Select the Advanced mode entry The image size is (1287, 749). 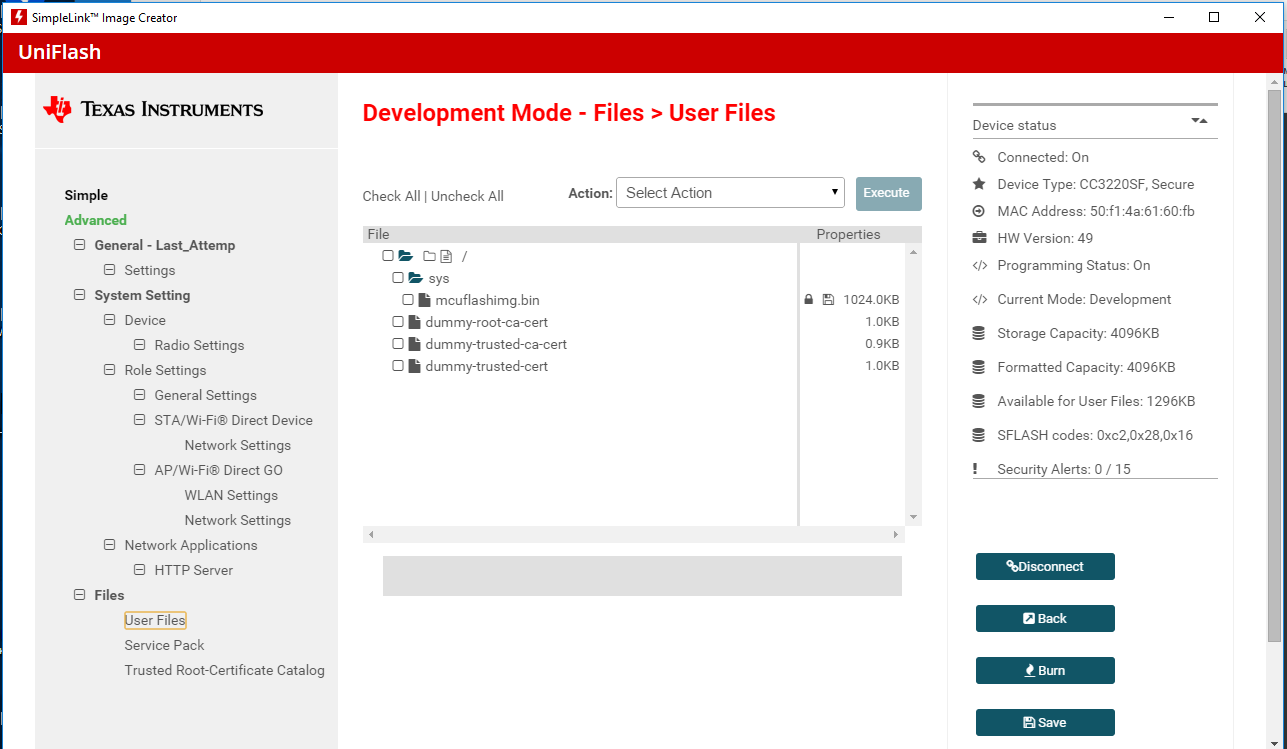tap(96, 220)
